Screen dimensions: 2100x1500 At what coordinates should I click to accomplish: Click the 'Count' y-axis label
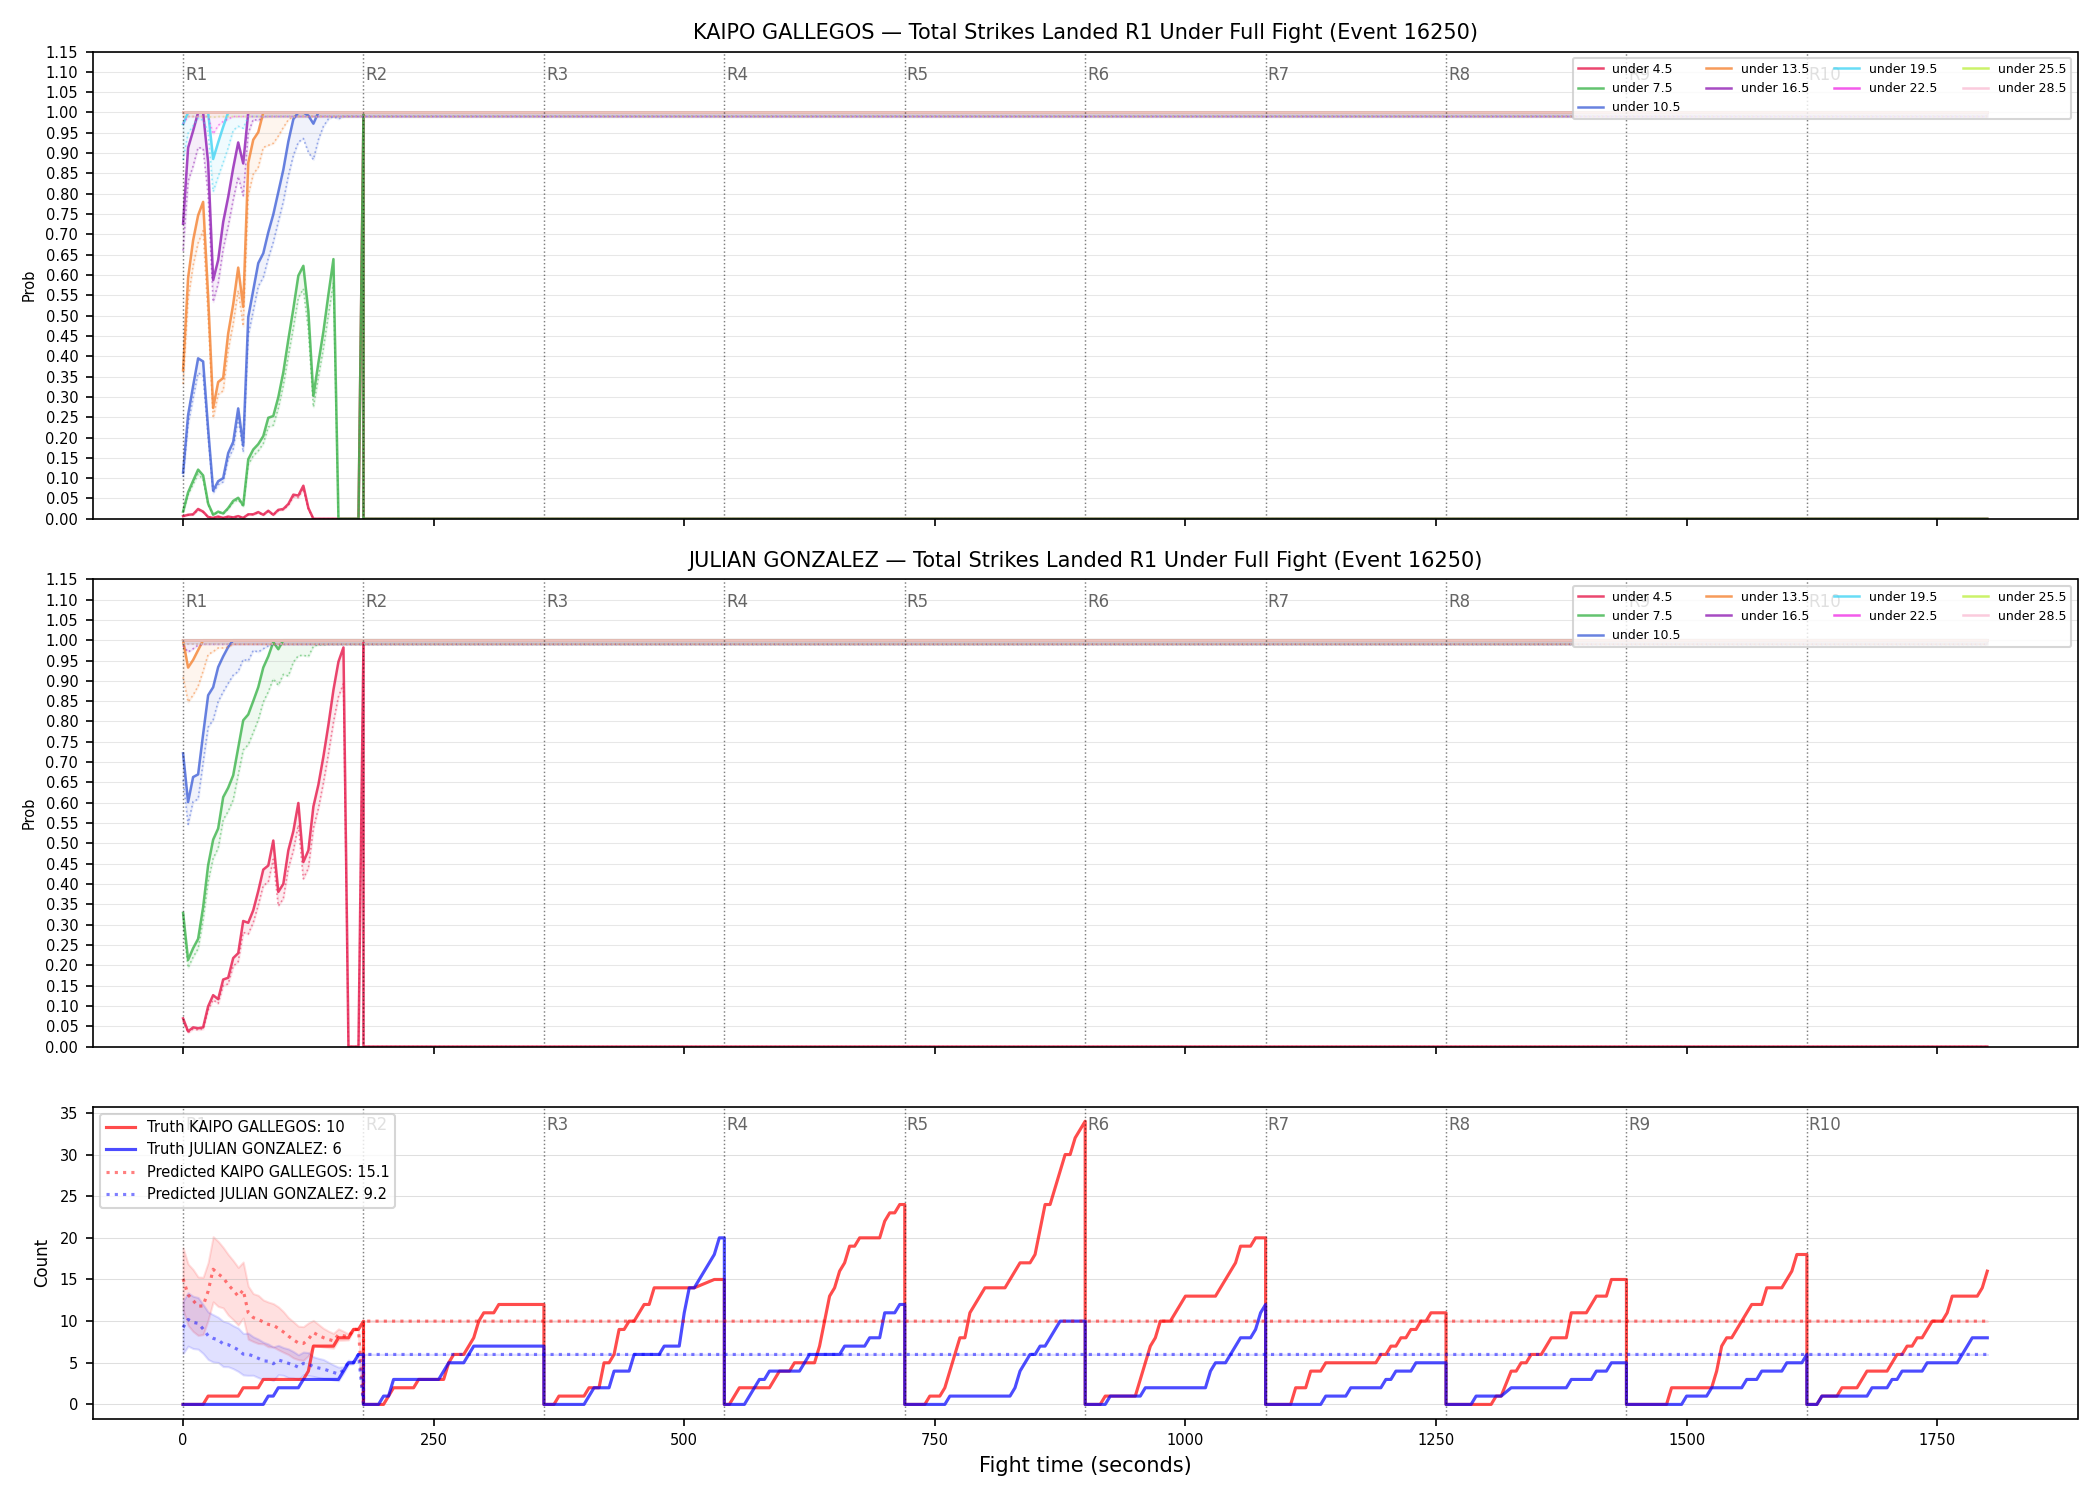tap(41, 1263)
